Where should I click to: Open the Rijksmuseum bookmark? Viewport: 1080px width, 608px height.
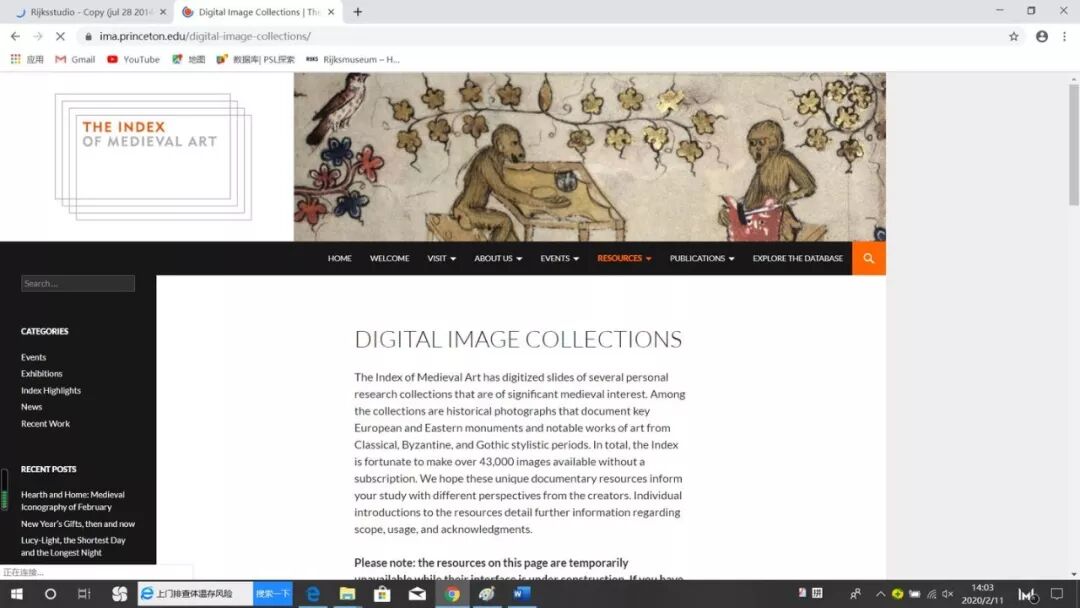coord(353,59)
